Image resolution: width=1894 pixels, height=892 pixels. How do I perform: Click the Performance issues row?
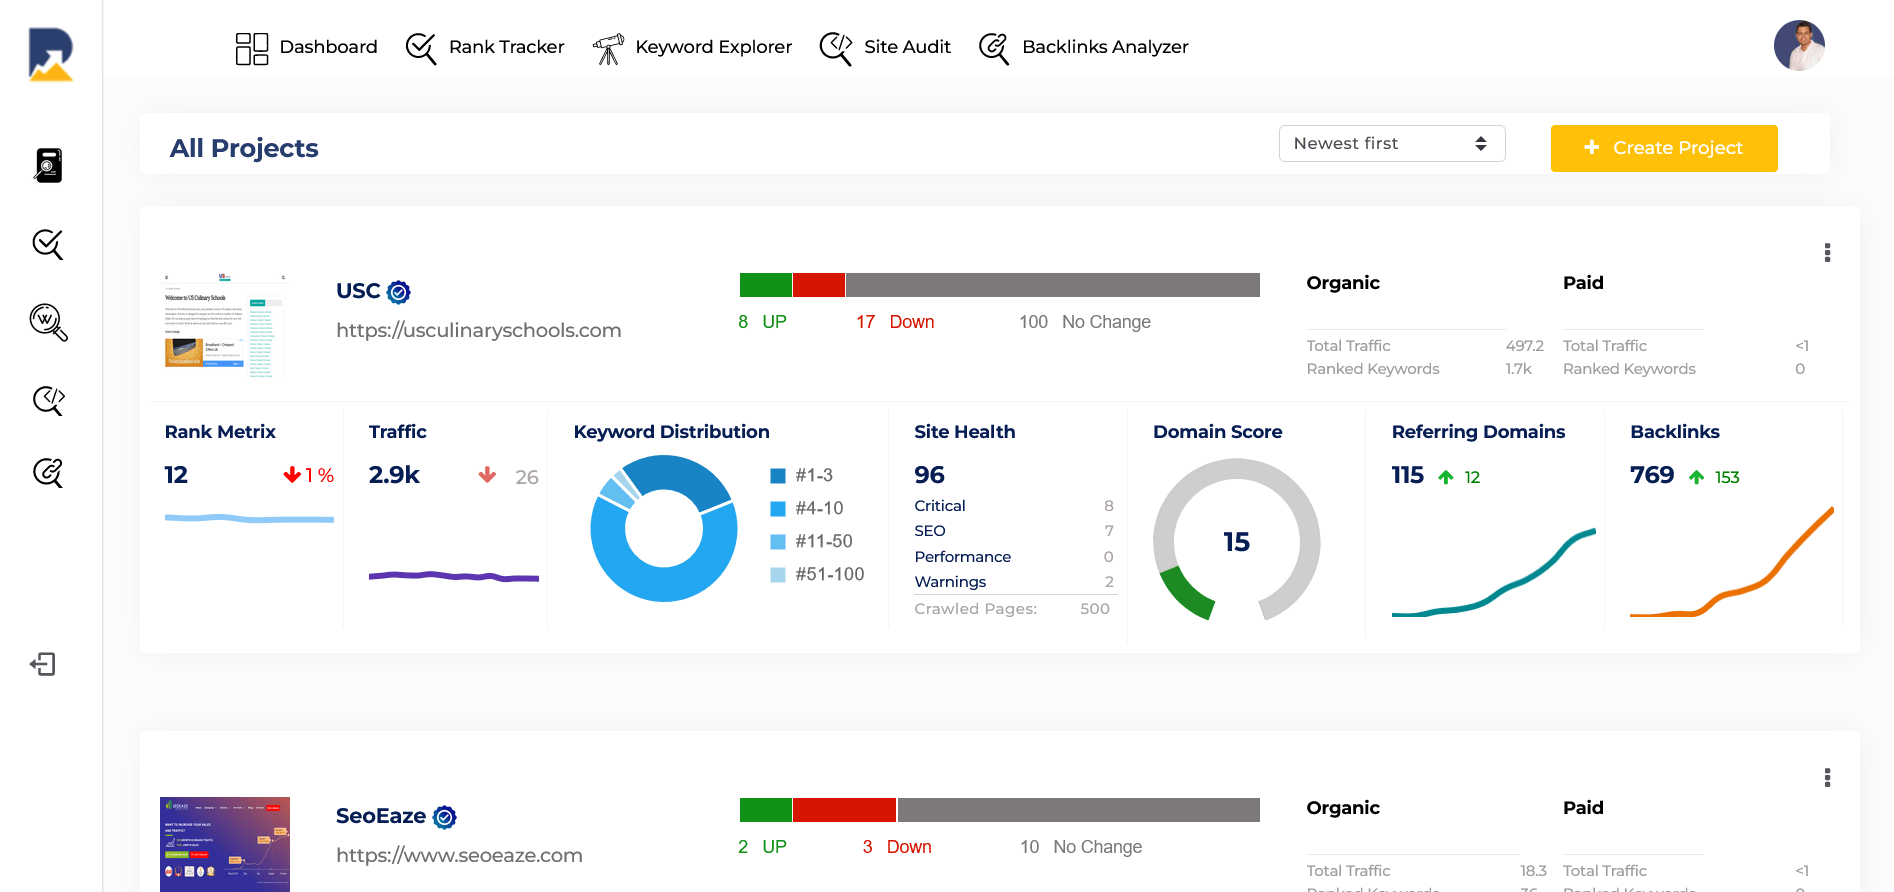click(1014, 557)
